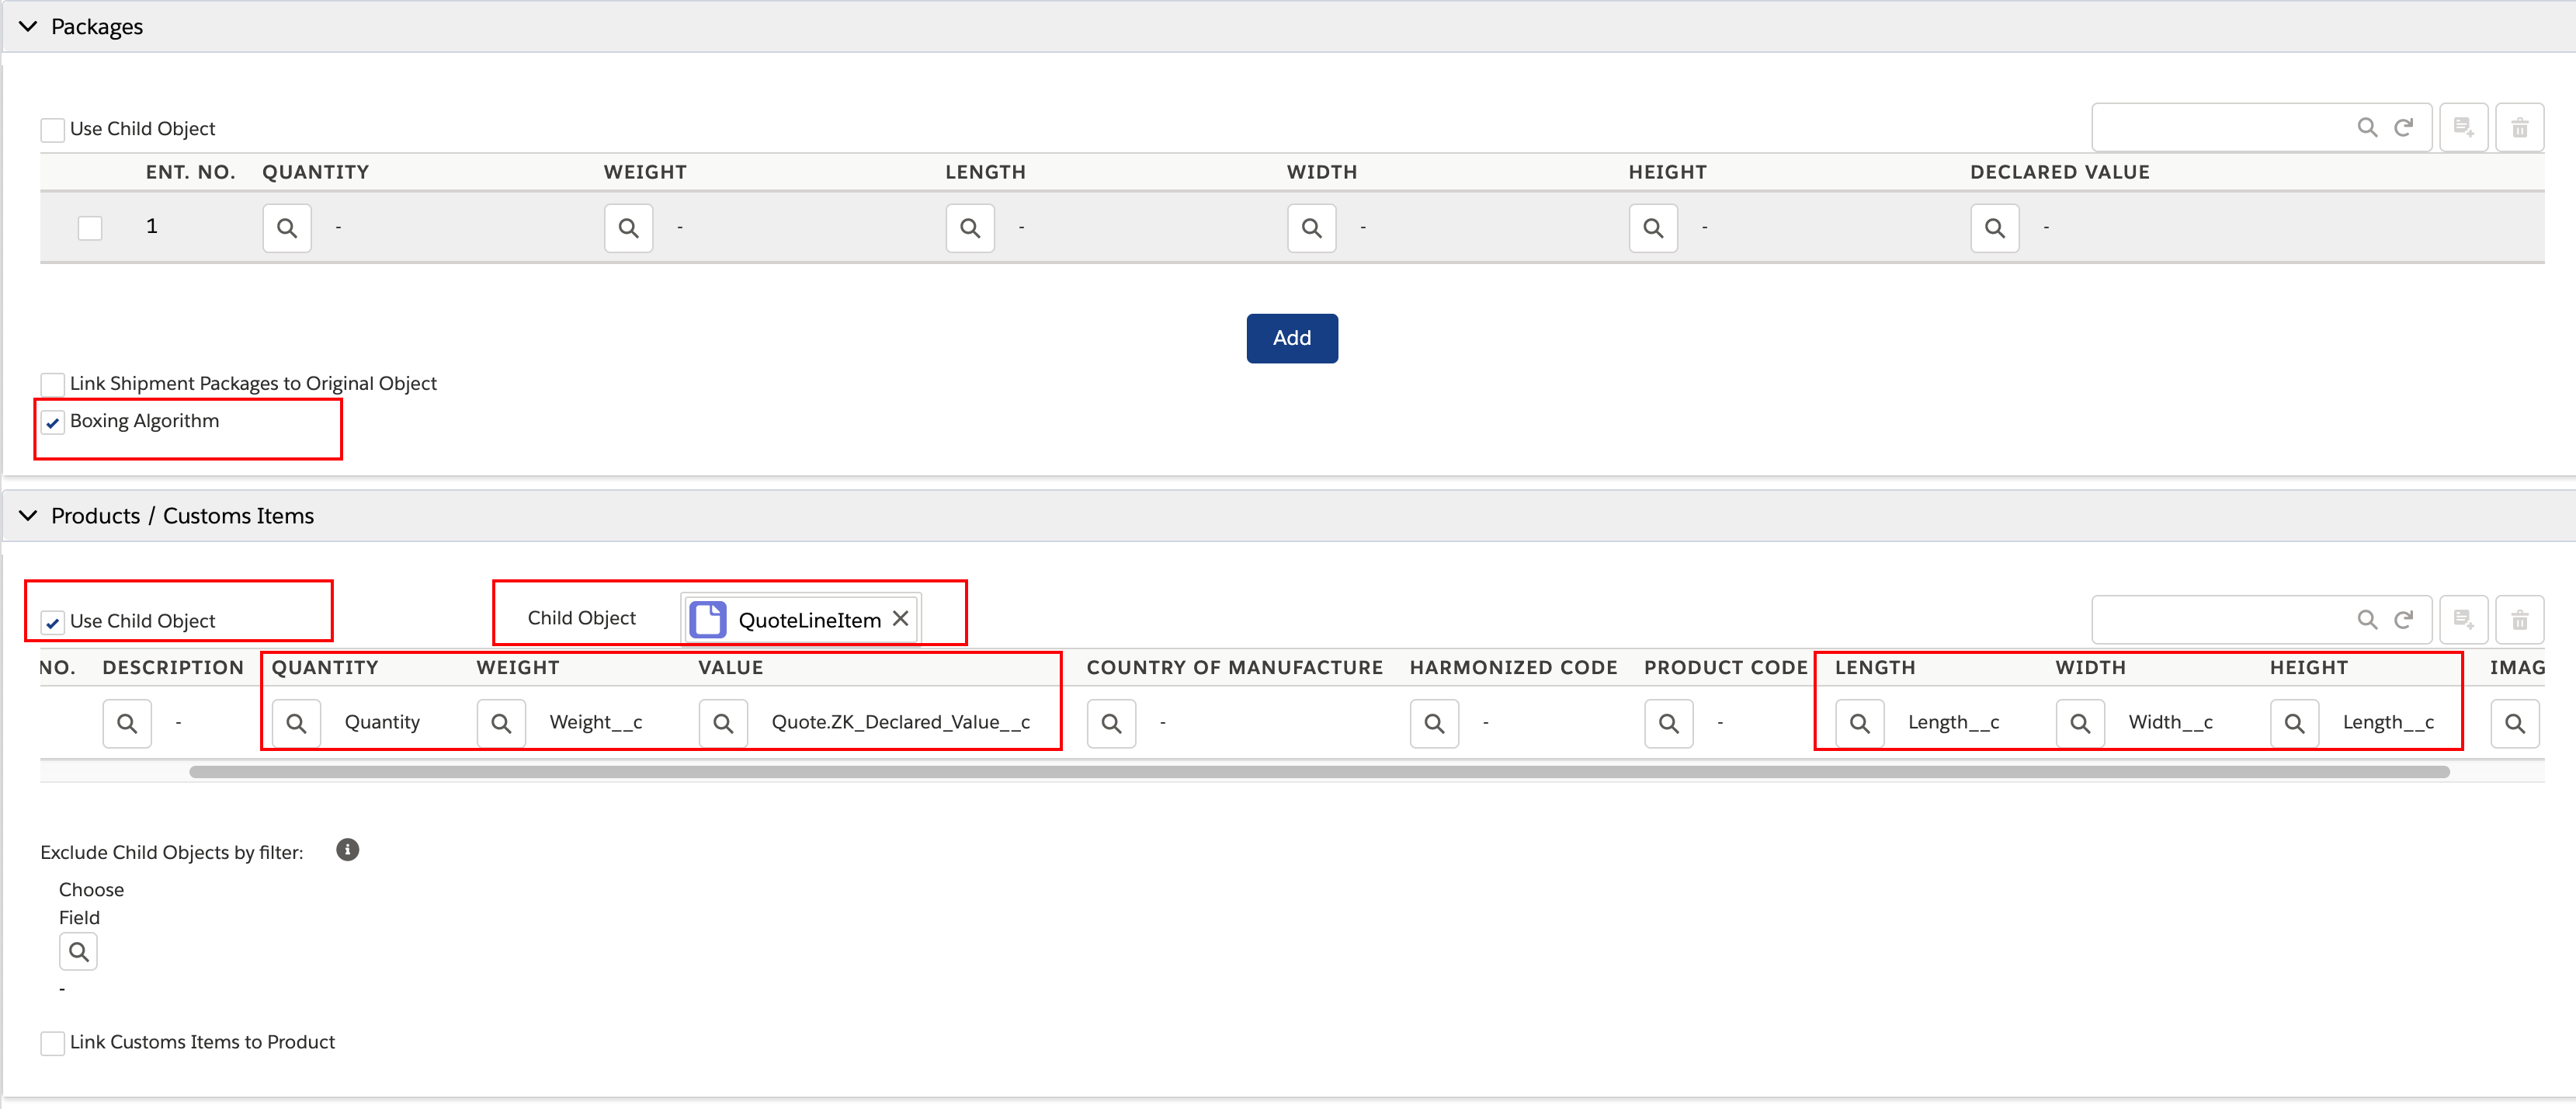The height and width of the screenshot is (1109, 2576).
Task: Click add row icon in Products toolbar
Action: (2463, 620)
